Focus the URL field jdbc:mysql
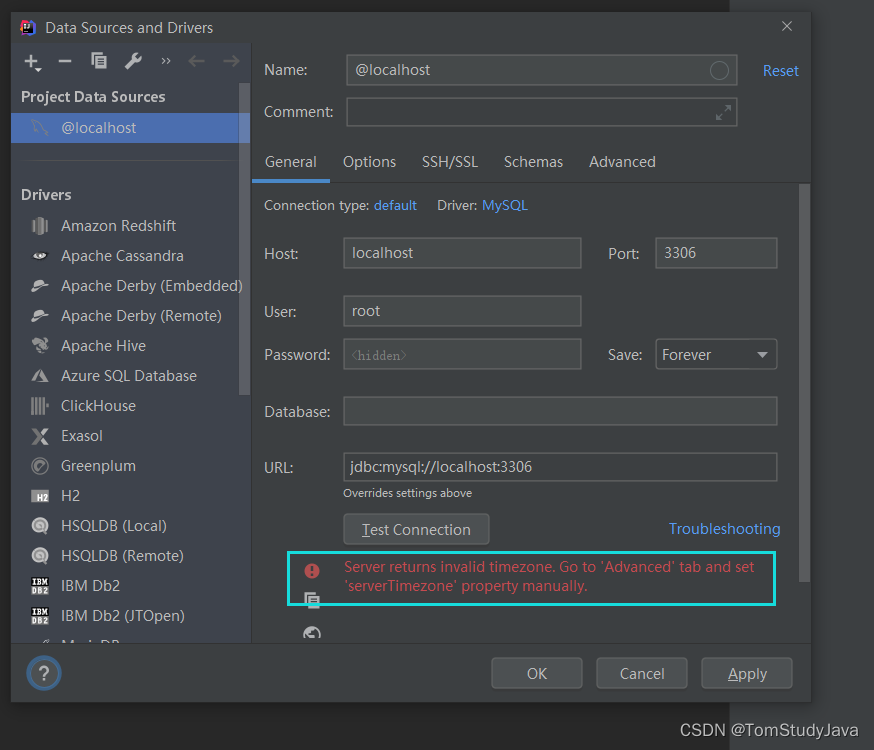Screen dimensions: 874x750 (x=560, y=467)
